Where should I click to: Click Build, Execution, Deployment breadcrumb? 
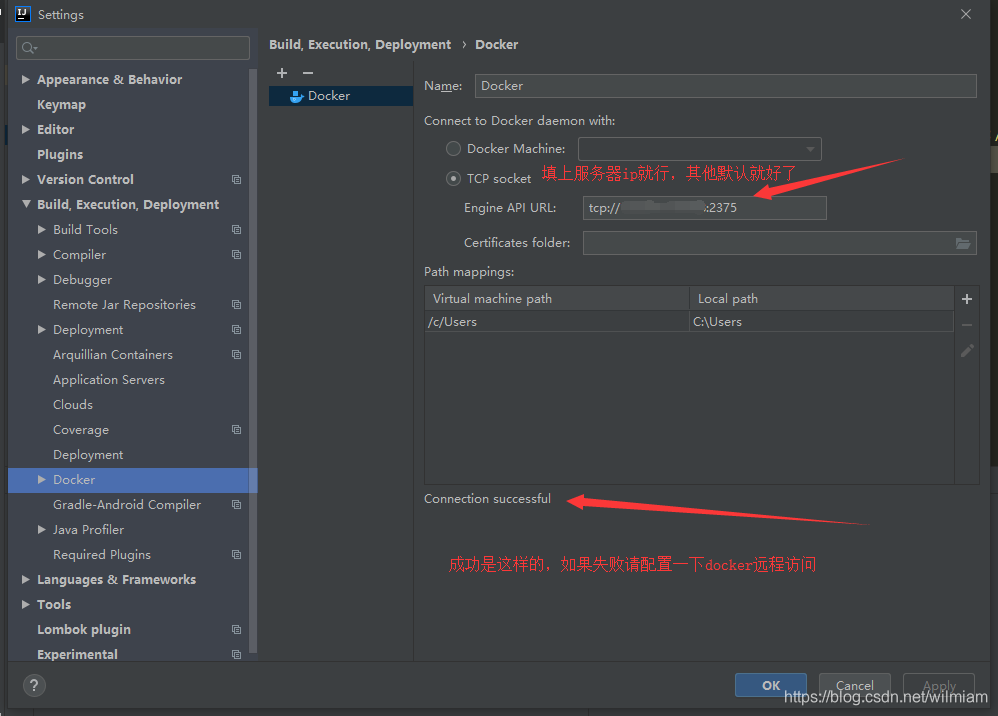(360, 45)
